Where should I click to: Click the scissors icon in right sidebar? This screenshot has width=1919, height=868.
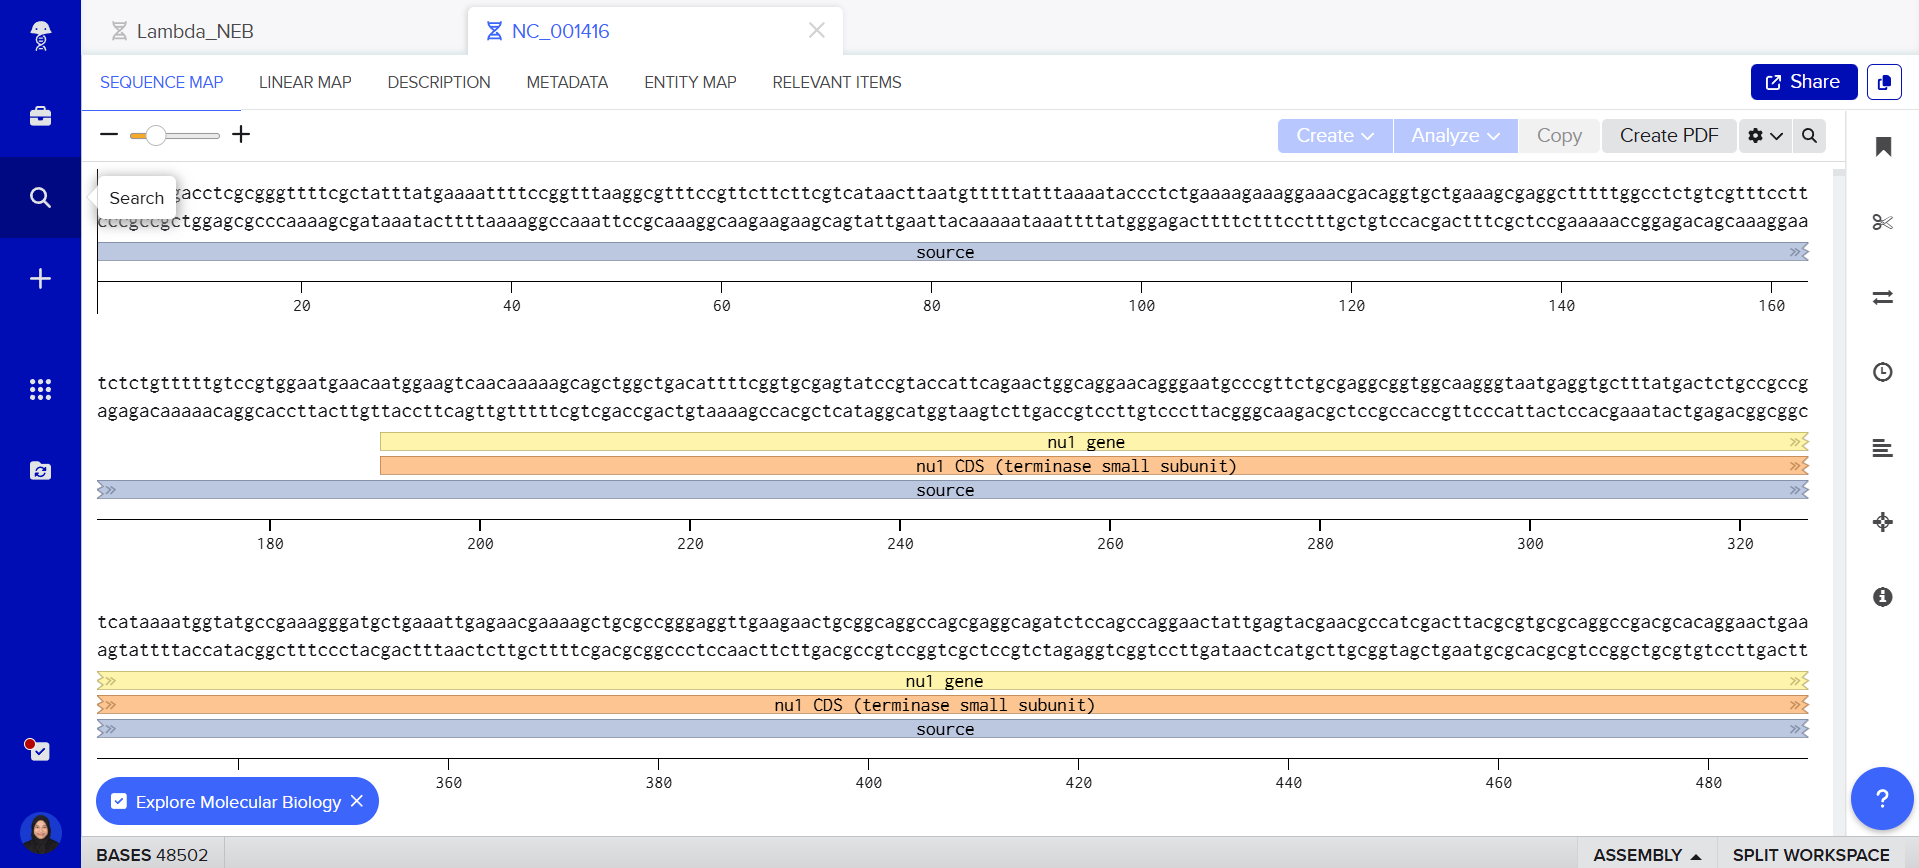point(1882,222)
